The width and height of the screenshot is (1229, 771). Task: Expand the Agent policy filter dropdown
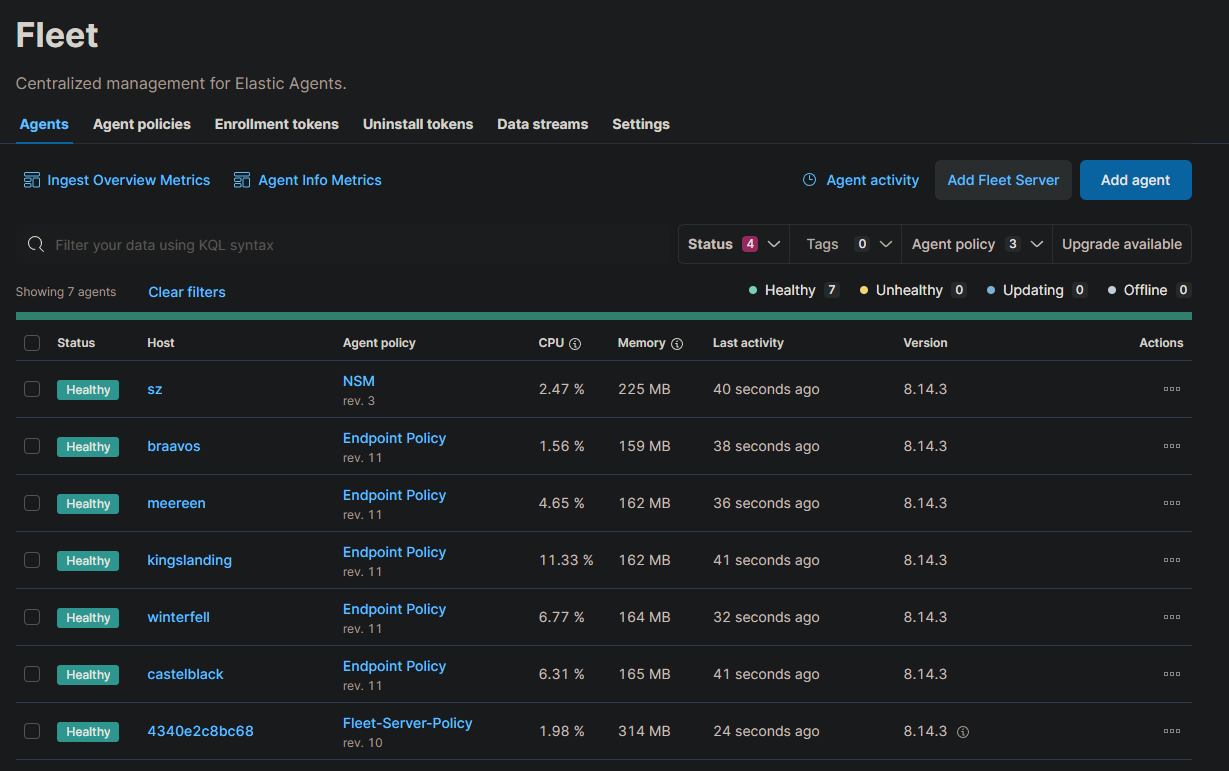(976, 244)
